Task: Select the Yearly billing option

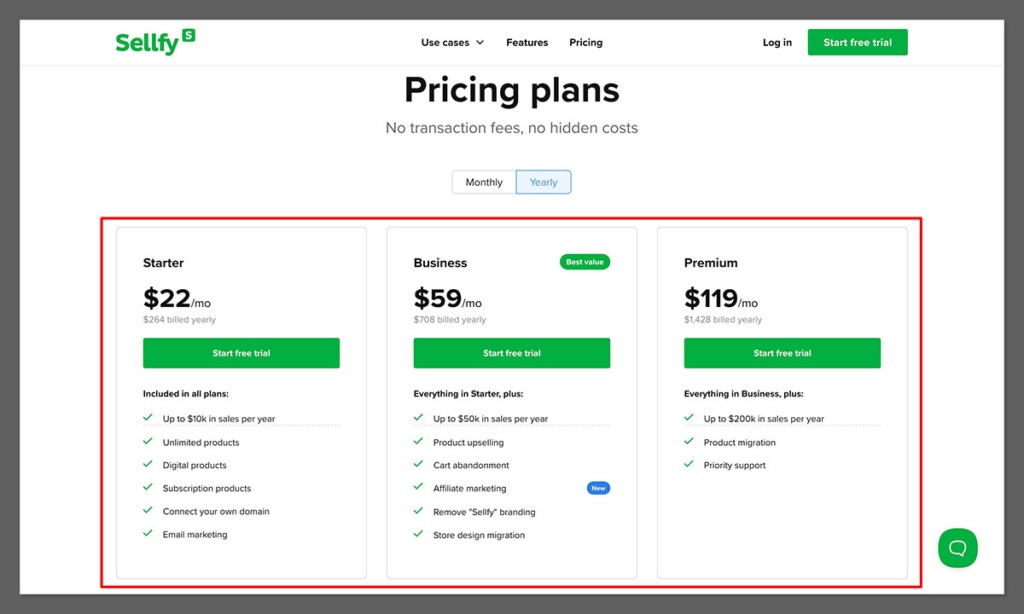Action: click(x=543, y=182)
